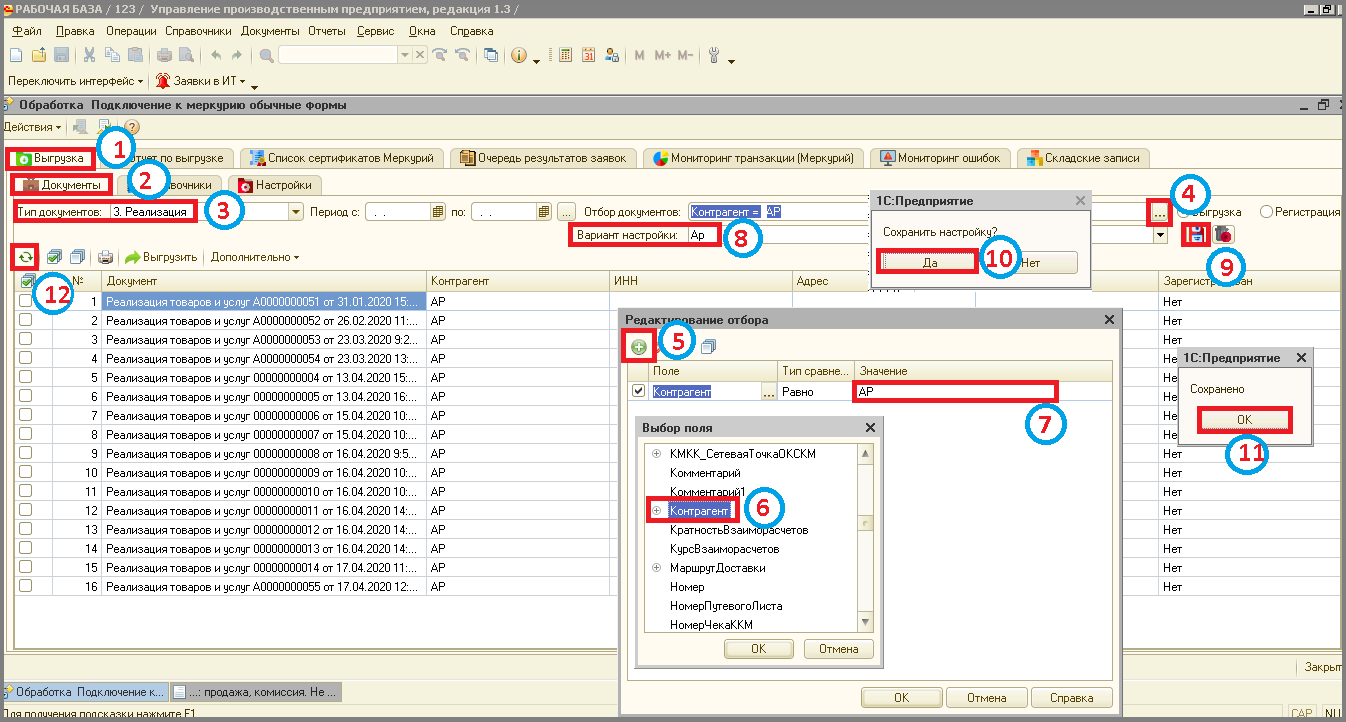1346x722 pixels.
Task: Click the green refresh list icon
Action: pyautogui.click(x=26, y=257)
